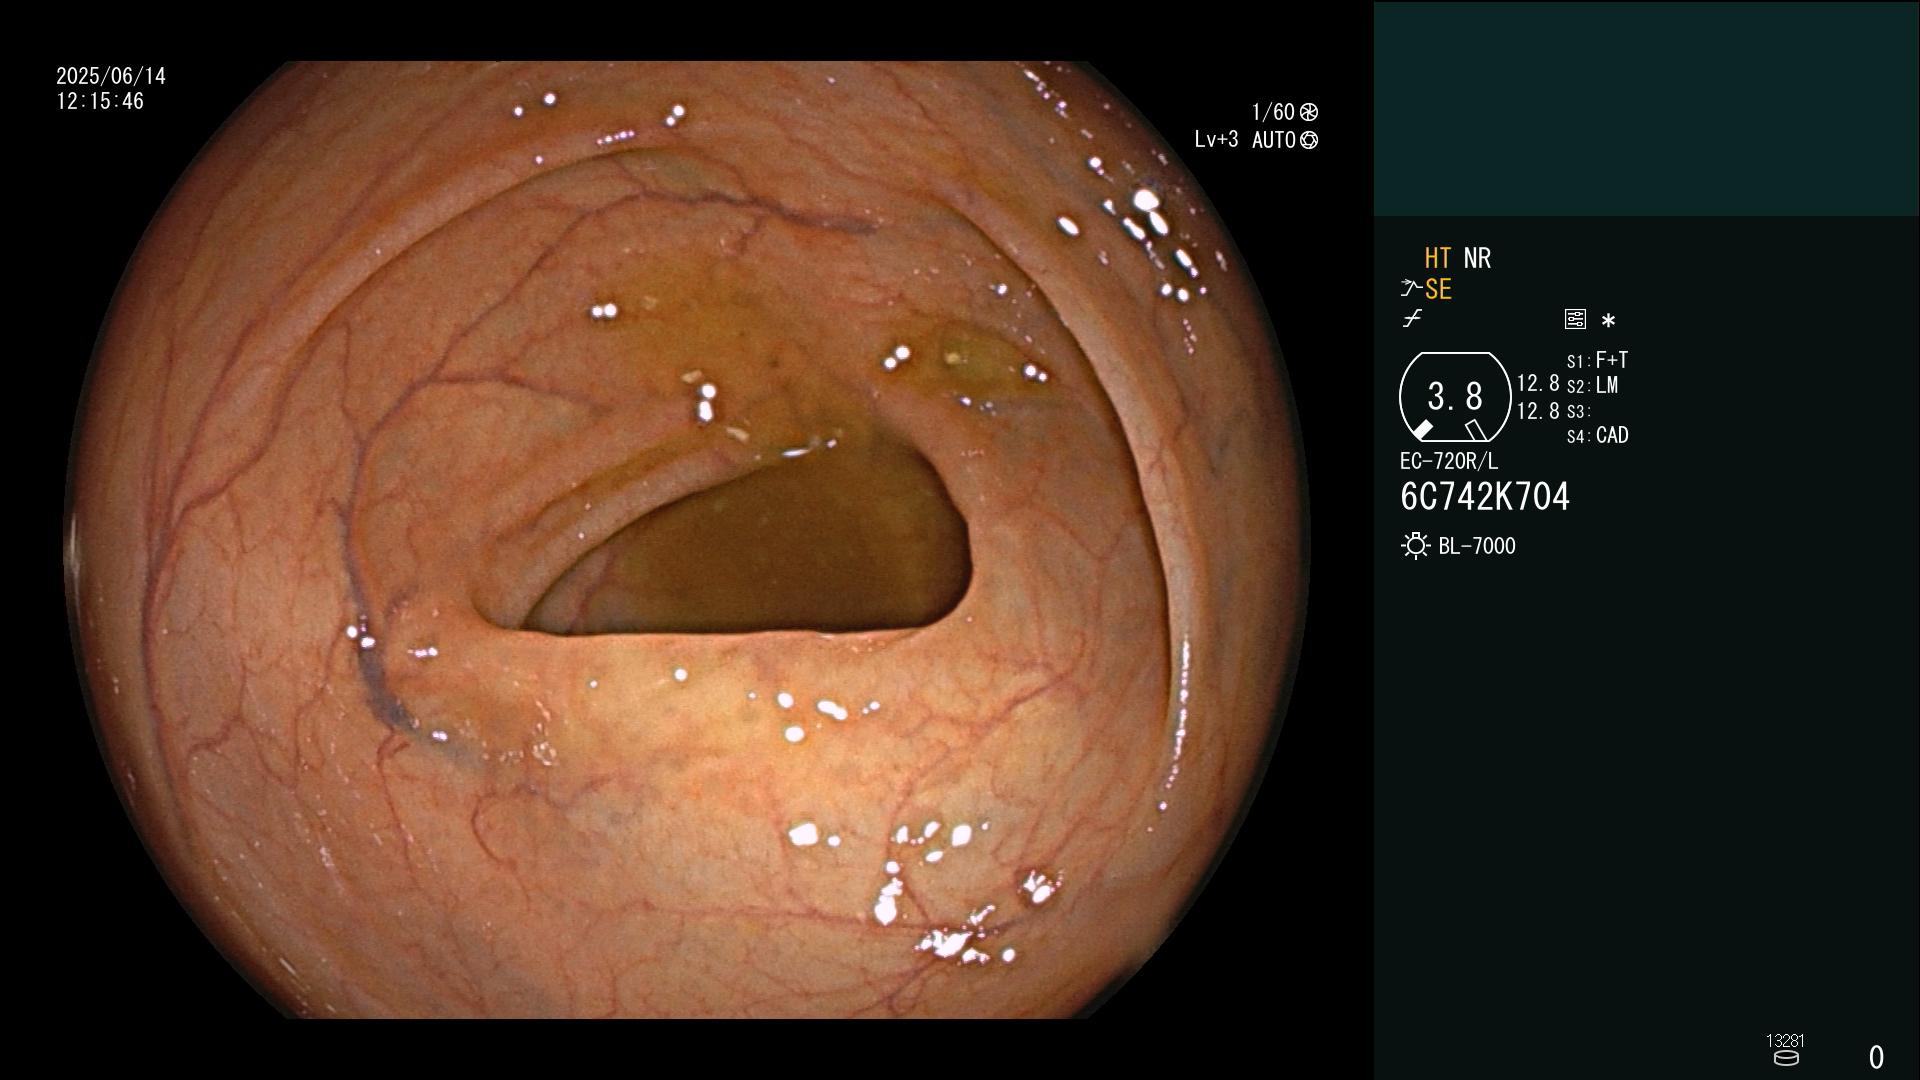Click the scope tip diagram showing 3.8
The width and height of the screenshot is (1920, 1080).
point(1455,397)
